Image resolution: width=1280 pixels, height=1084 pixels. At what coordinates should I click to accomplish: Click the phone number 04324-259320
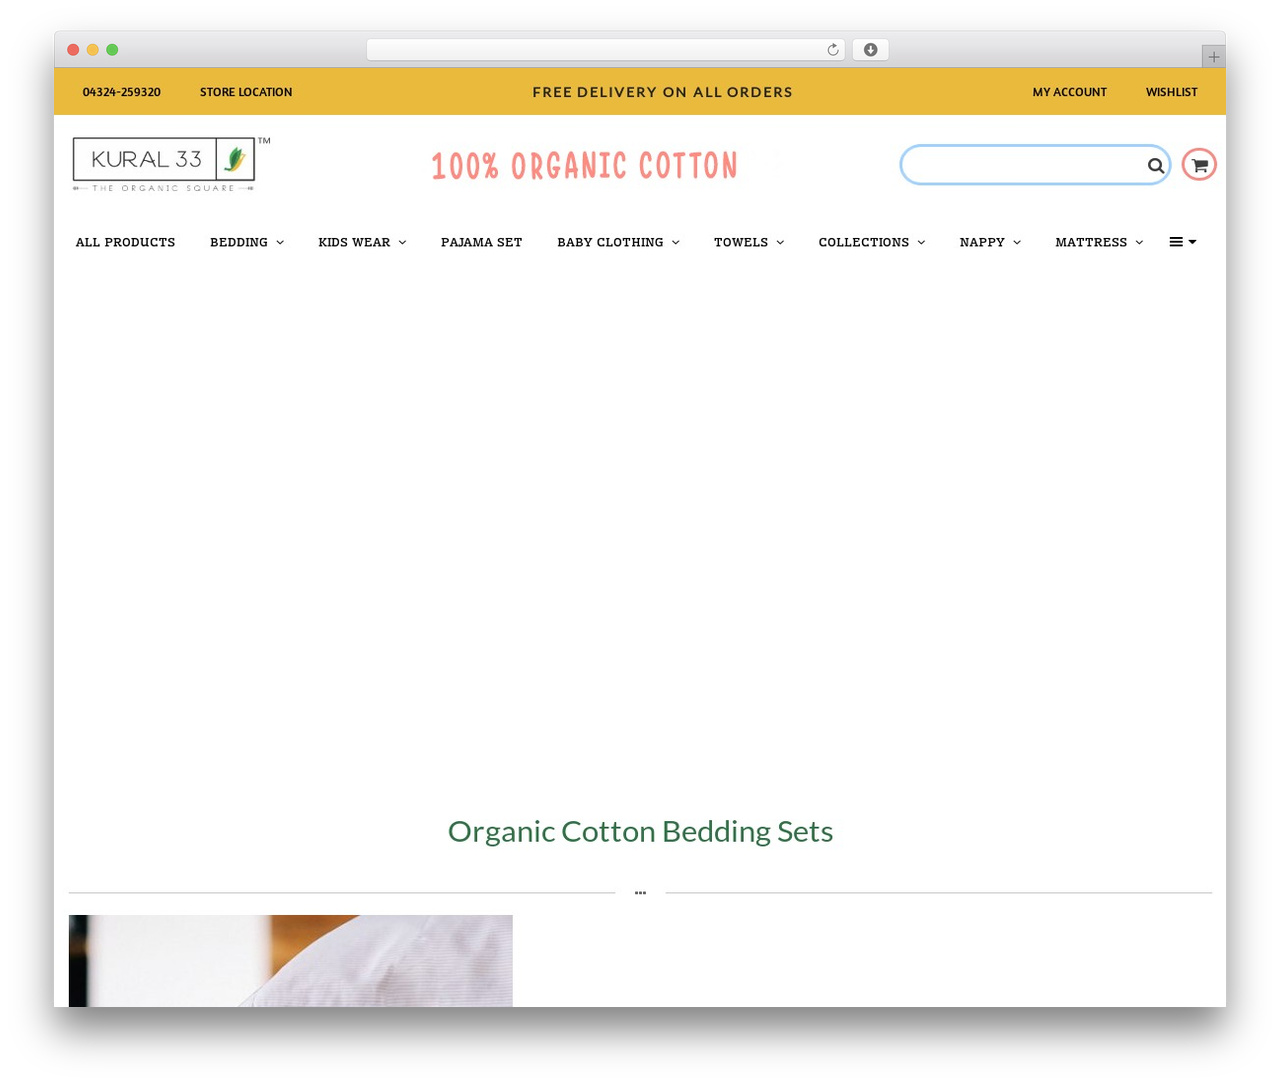point(121,92)
